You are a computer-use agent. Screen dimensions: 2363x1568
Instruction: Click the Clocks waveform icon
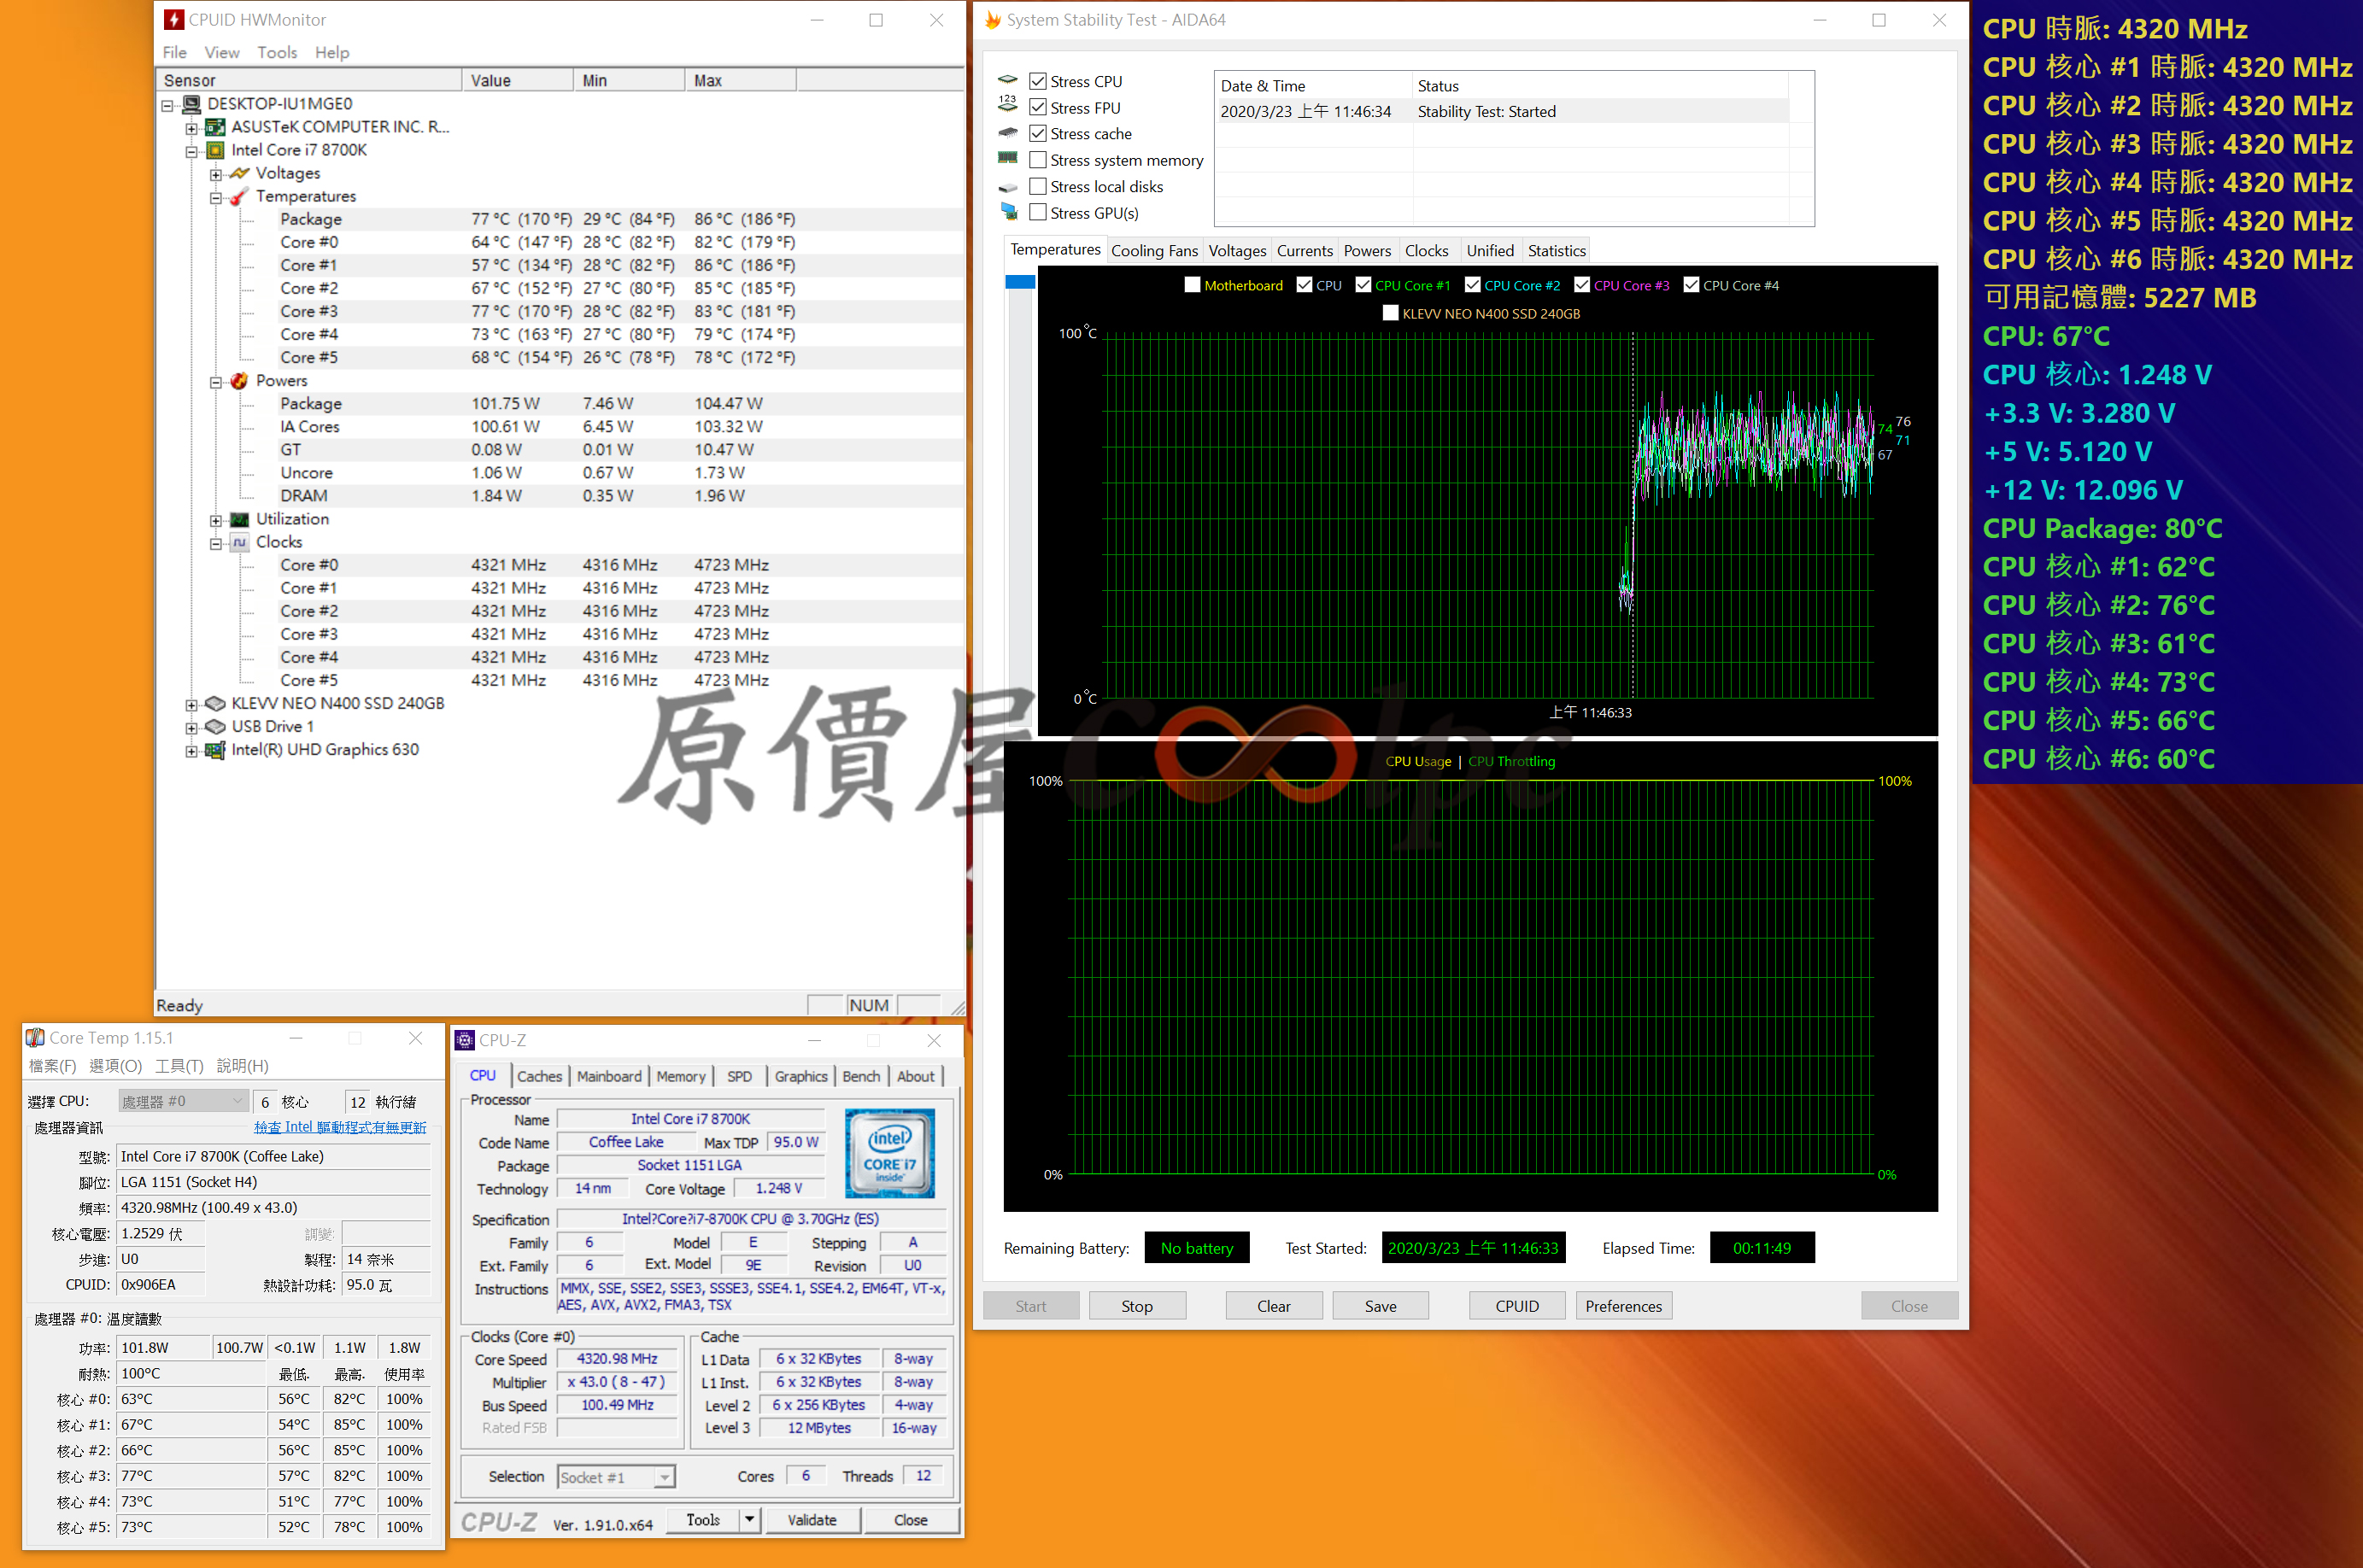pyautogui.click(x=240, y=542)
